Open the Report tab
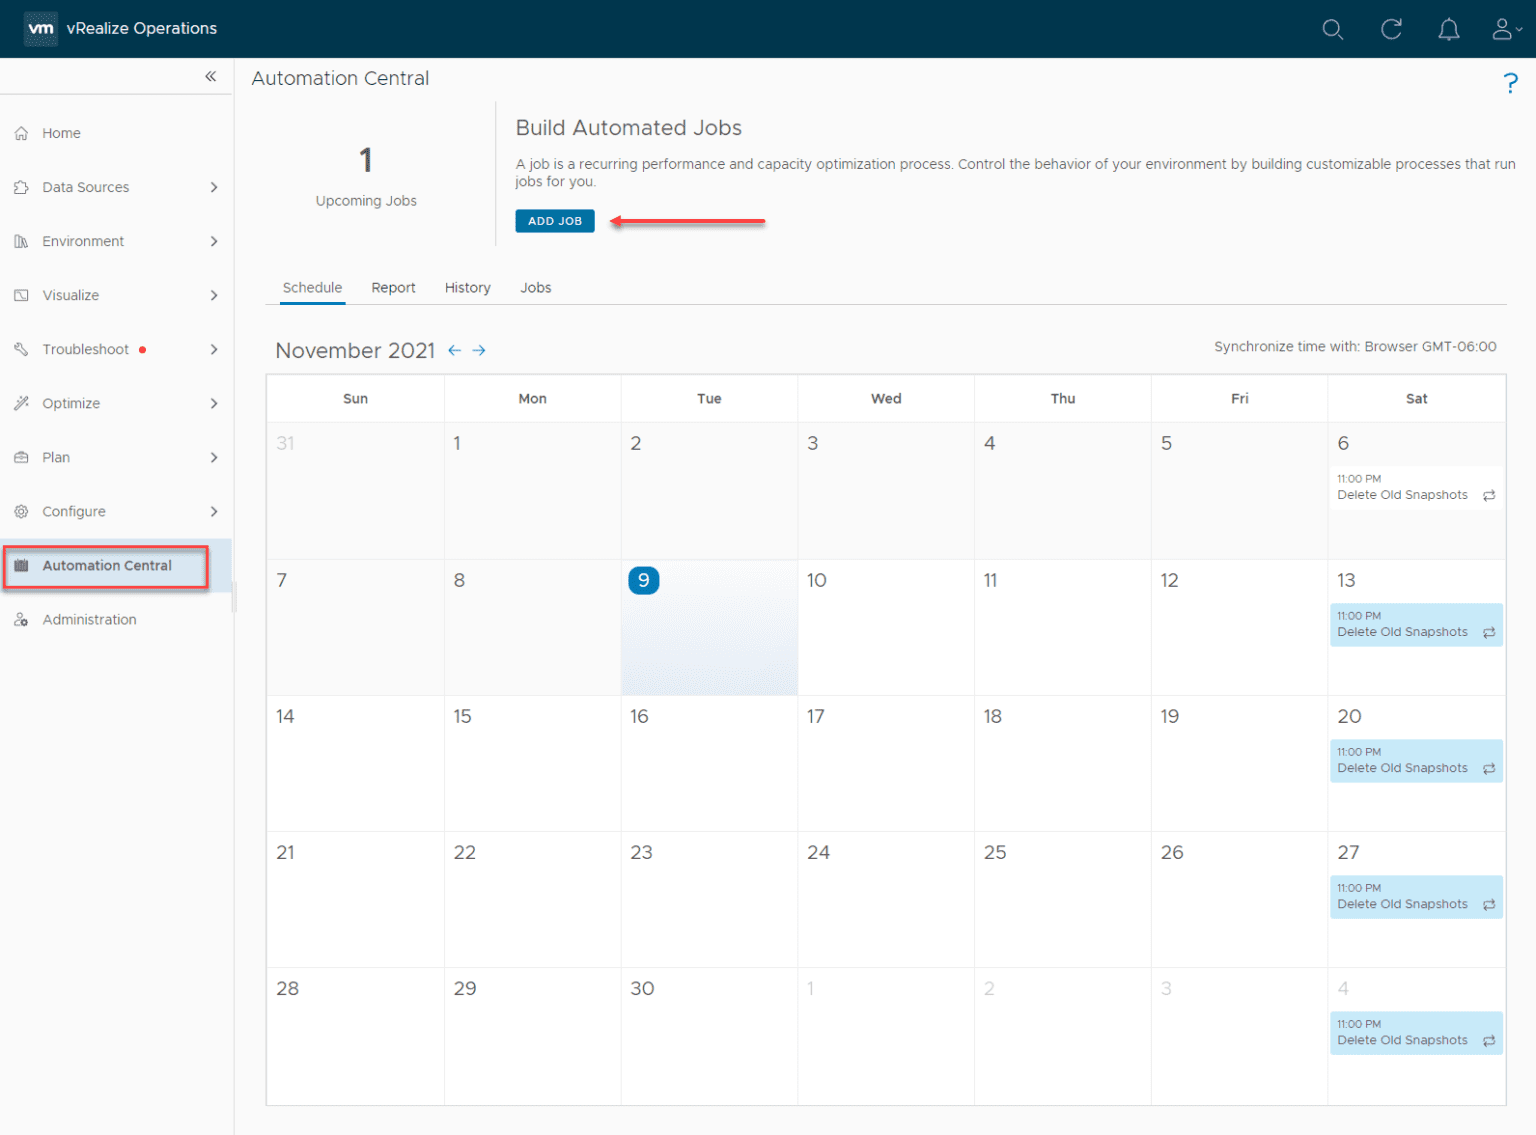This screenshot has width=1536, height=1135. pos(393,287)
